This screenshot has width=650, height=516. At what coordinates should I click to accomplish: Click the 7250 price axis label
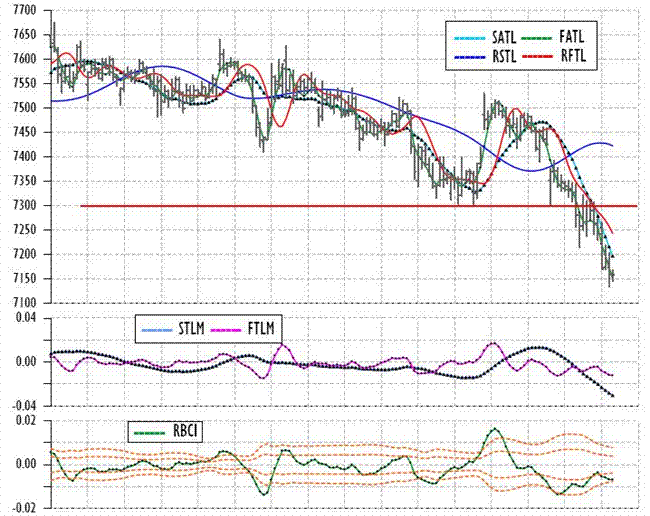click(24, 230)
